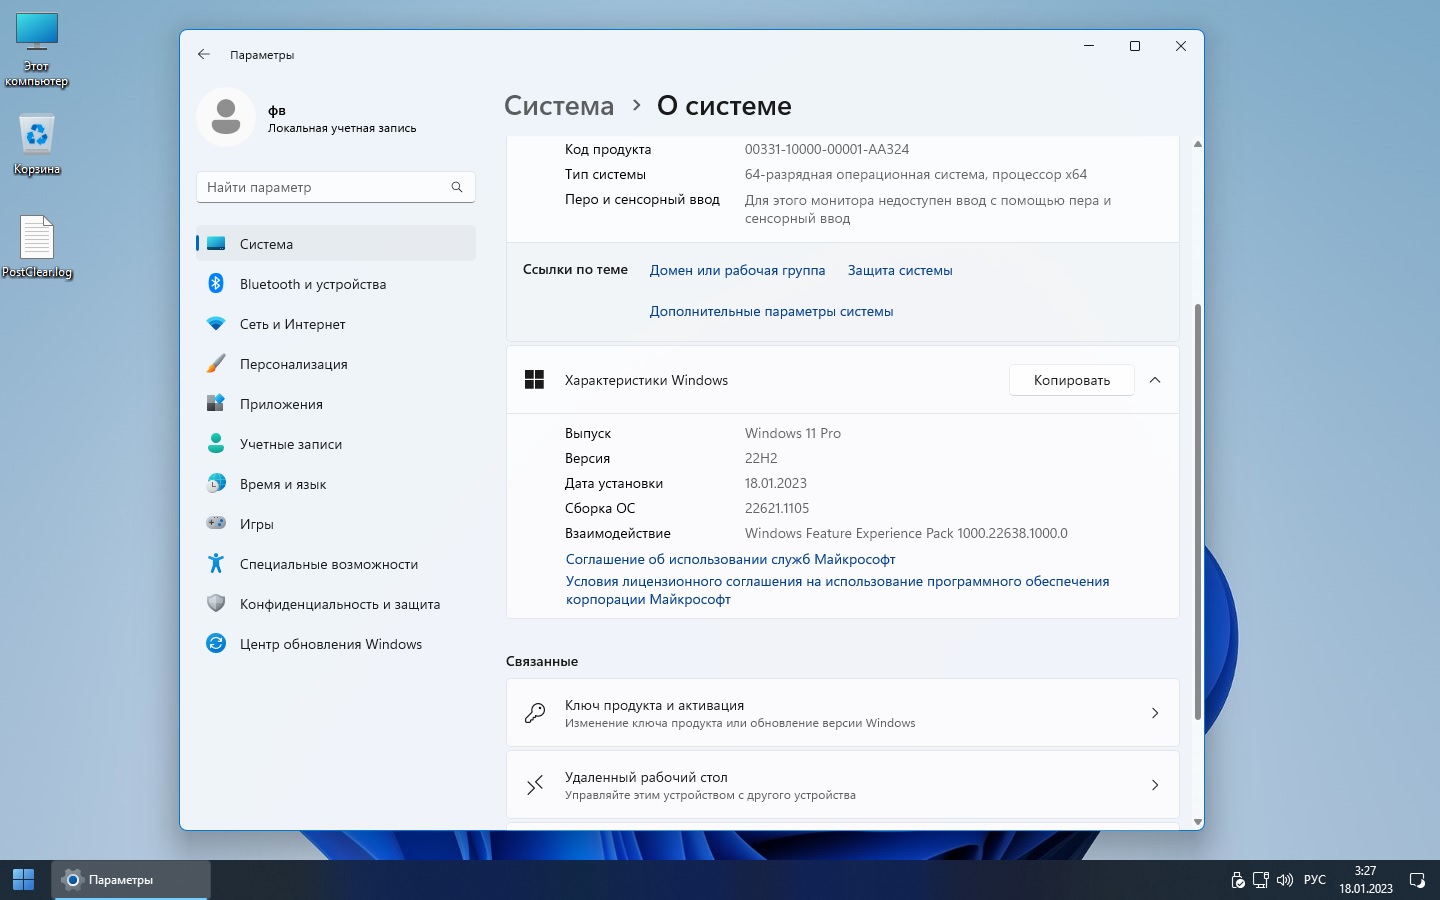The width and height of the screenshot is (1440, 900).
Task: Open Условия лицензионного соглашения link
Action: (838, 590)
